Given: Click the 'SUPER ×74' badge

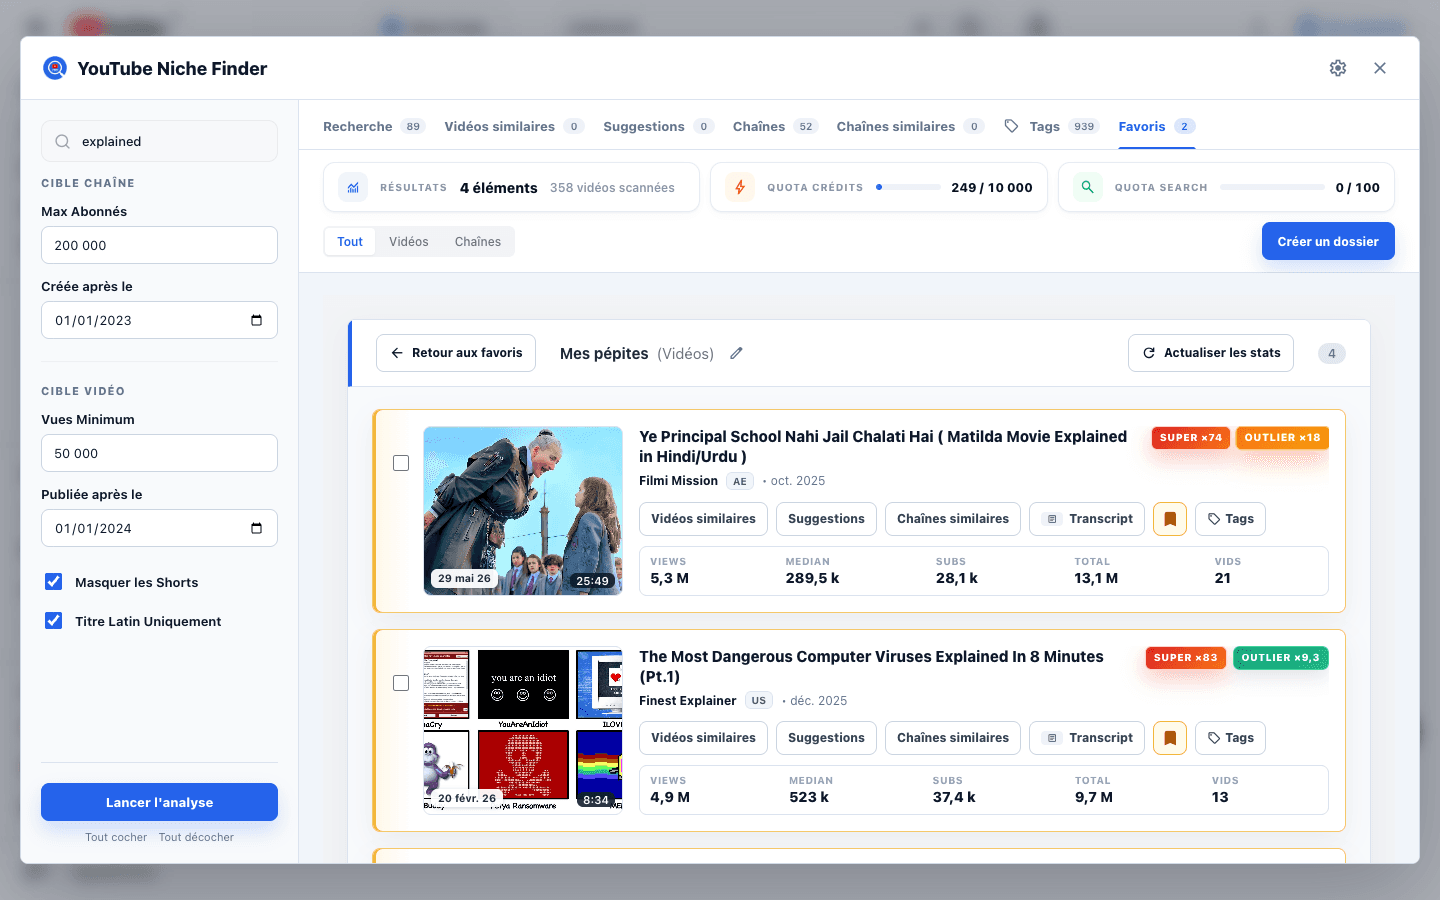Looking at the screenshot, I should pyautogui.click(x=1191, y=438).
